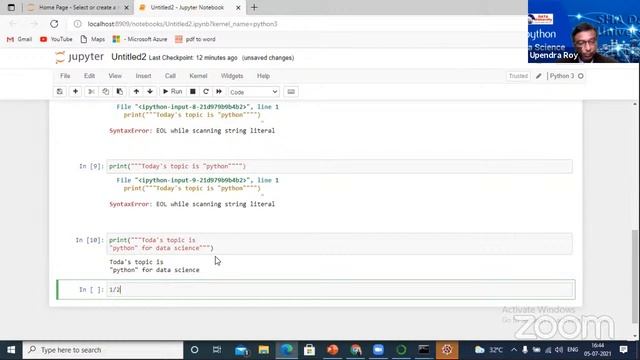Restart kernel and run all cells icon
The height and width of the screenshot is (360, 640).
[x=219, y=91]
